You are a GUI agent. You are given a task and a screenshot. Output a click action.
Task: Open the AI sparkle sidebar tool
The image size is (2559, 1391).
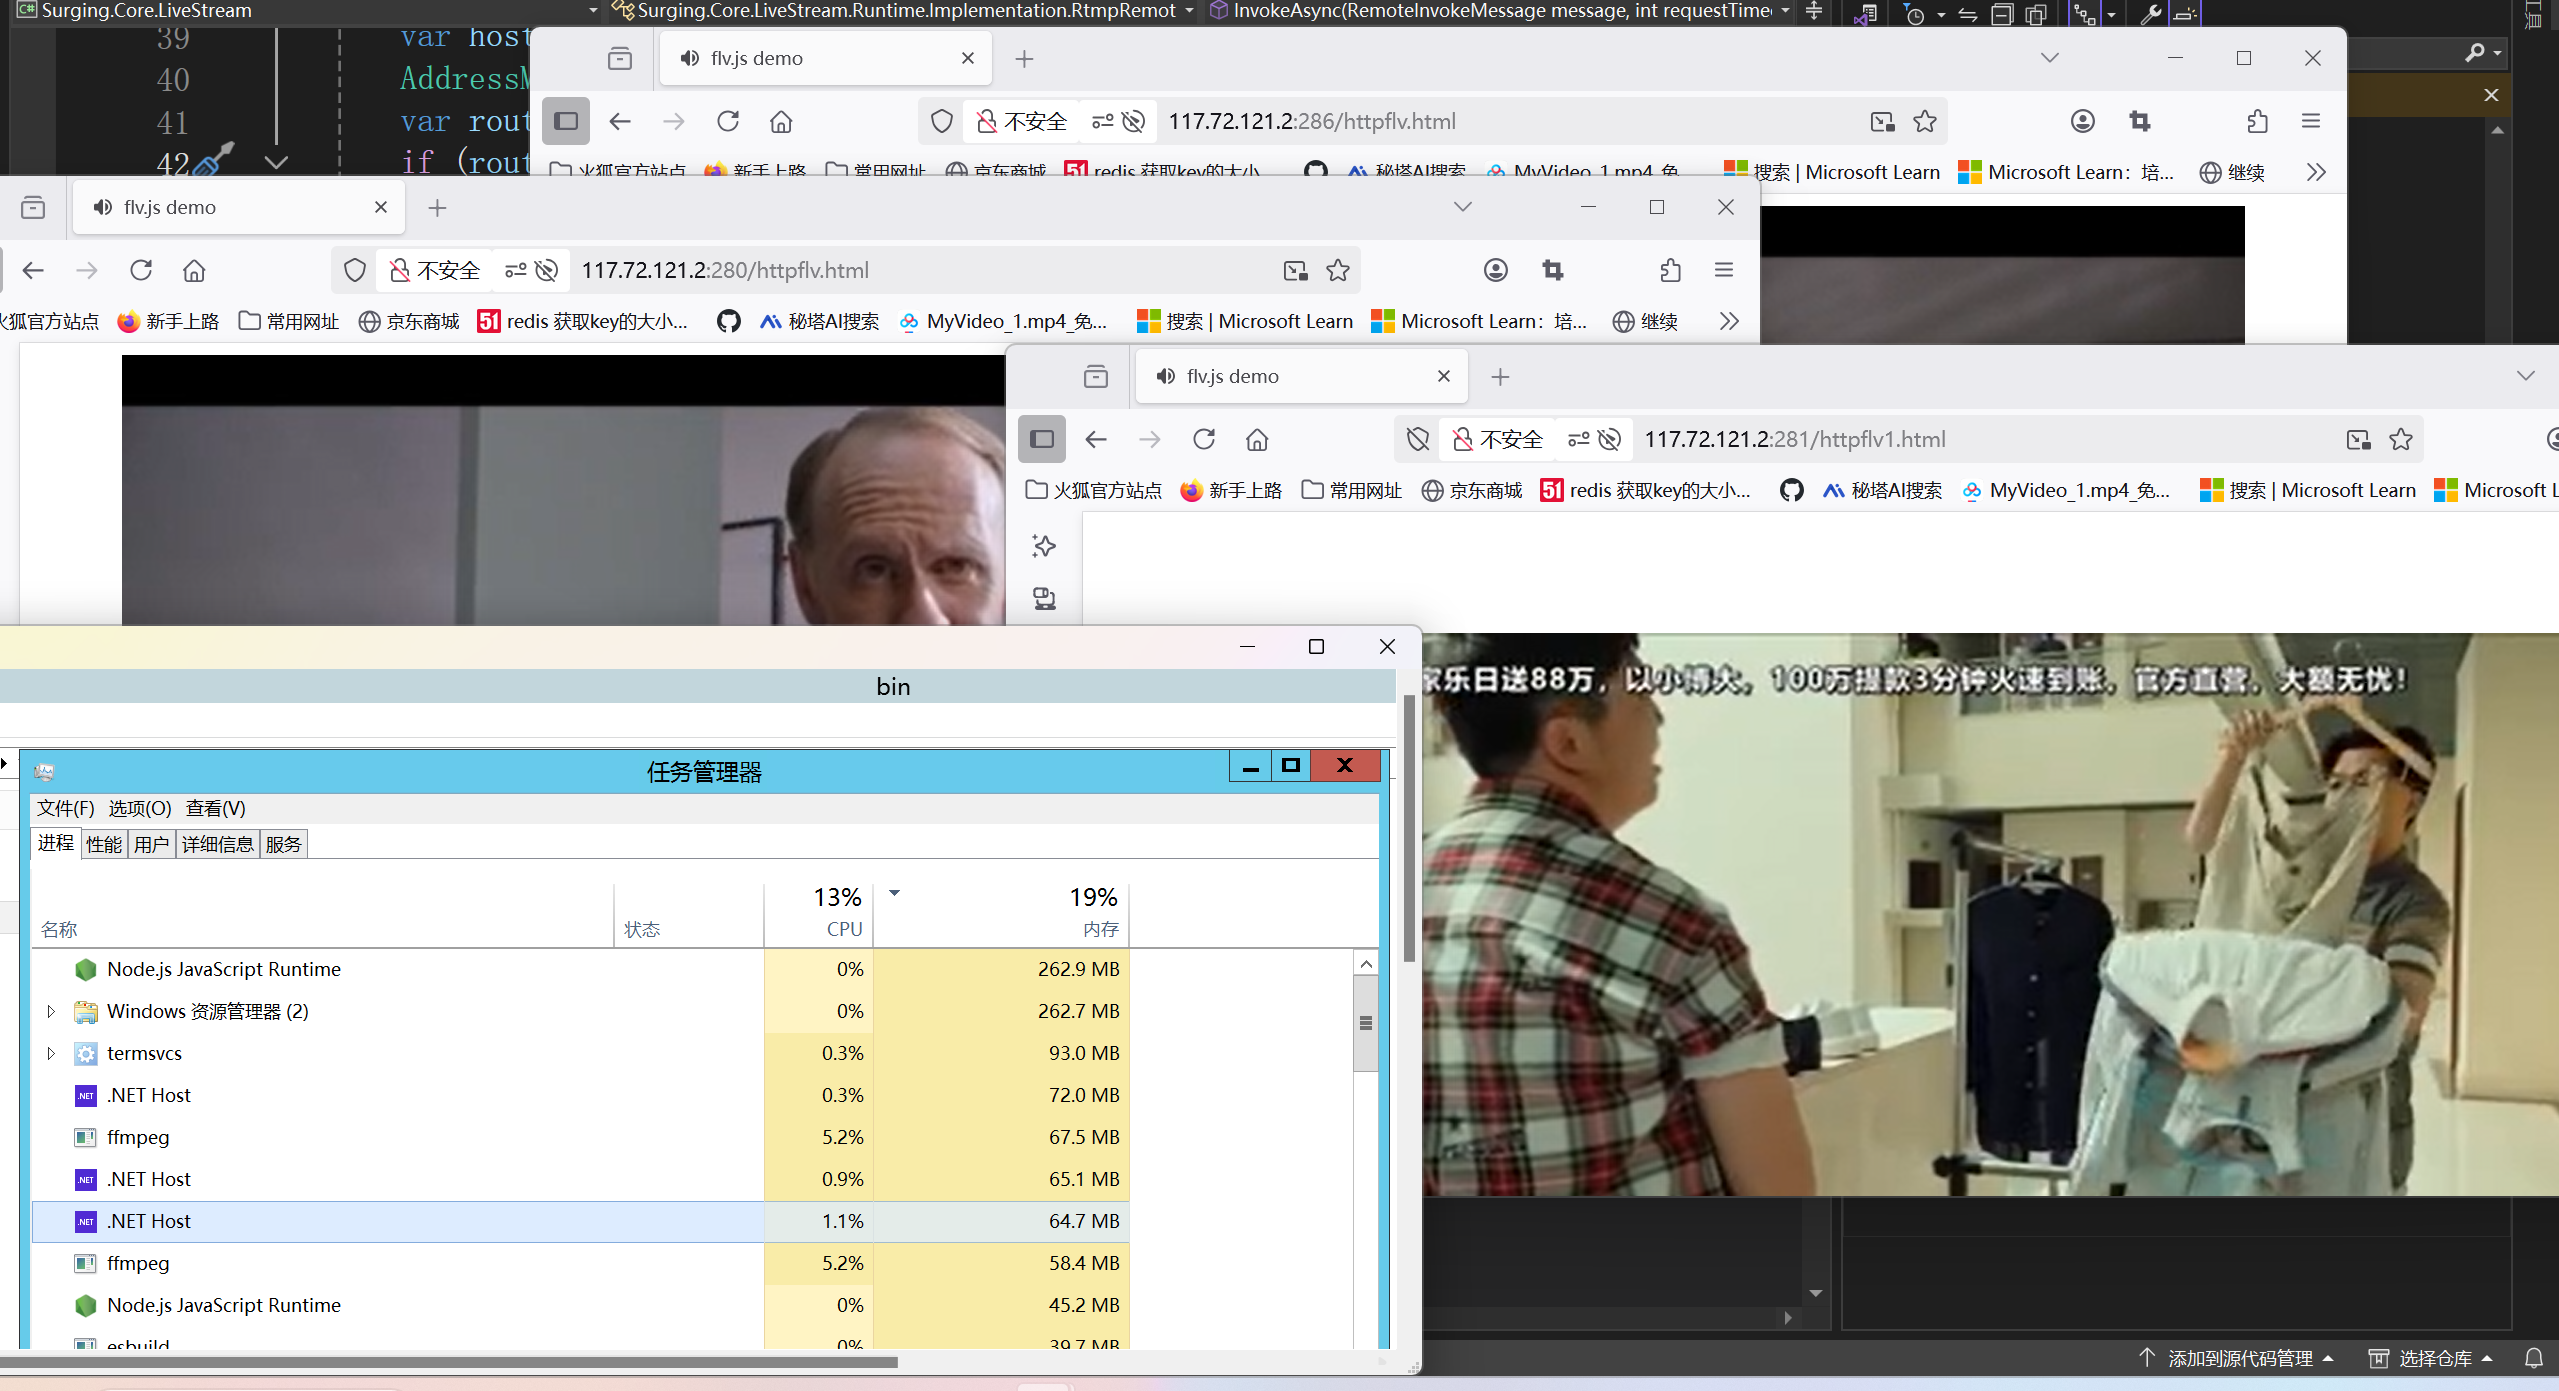pyautogui.click(x=1044, y=546)
